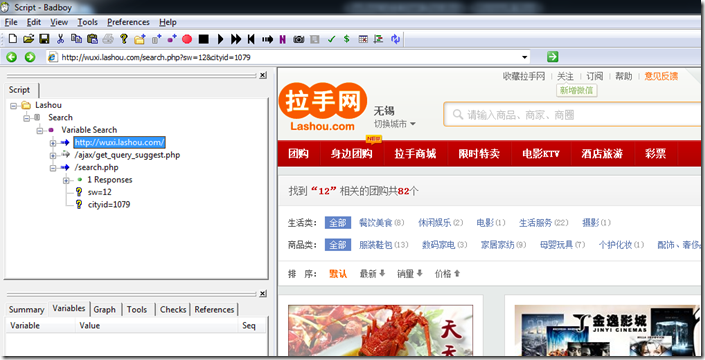Add a variable with the green dollar icon
This screenshot has height=360, width=705.
click(346, 39)
